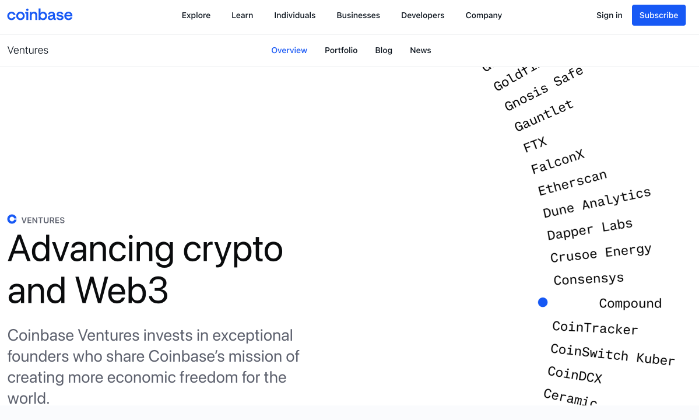Open the Explore menu
Image resolution: width=699 pixels, height=420 pixels.
point(196,15)
